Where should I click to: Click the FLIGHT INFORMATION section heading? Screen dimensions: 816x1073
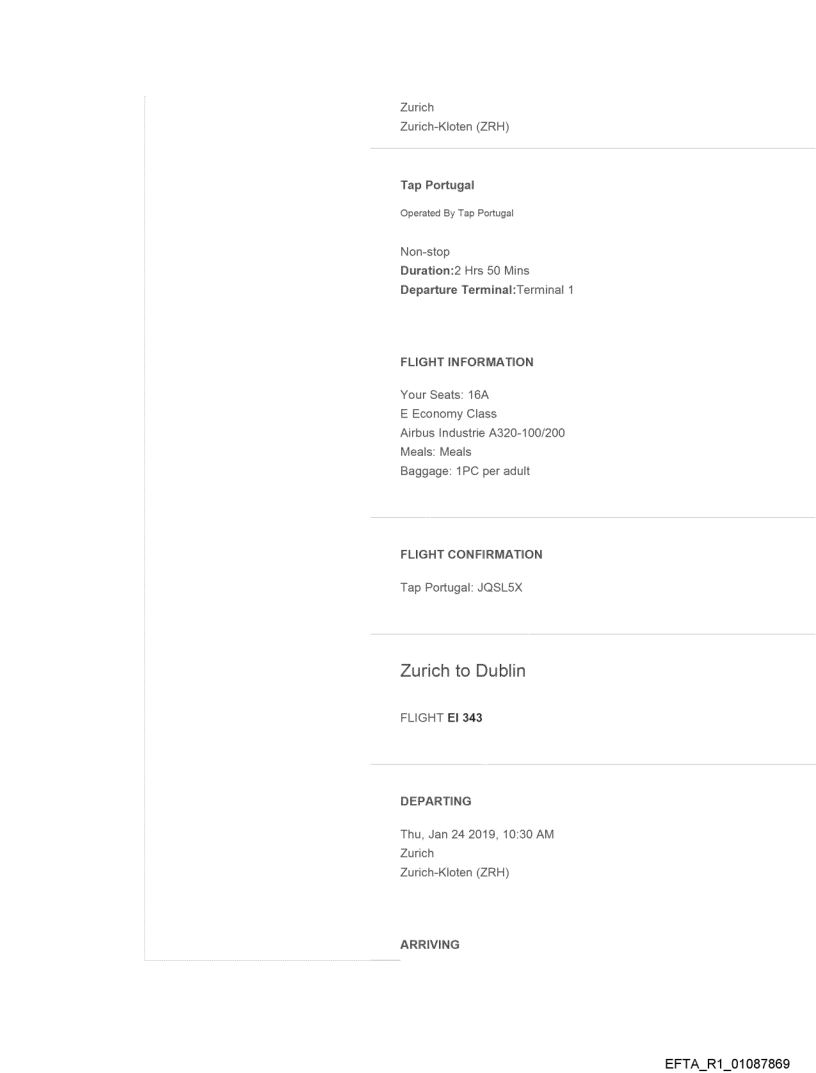pos(466,362)
